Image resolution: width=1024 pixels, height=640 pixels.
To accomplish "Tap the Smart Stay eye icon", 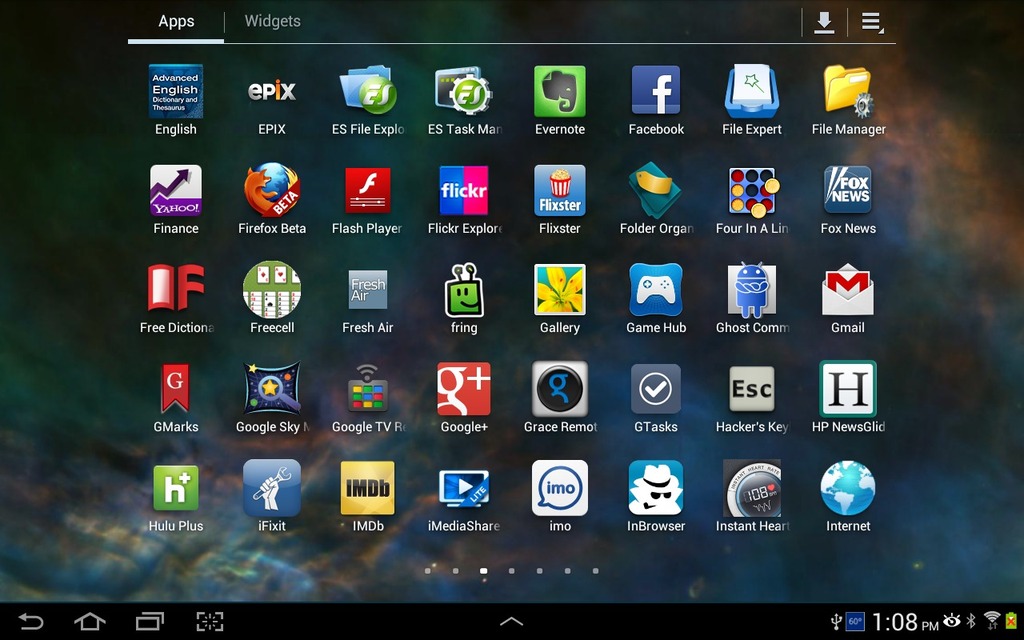I will click(x=952, y=620).
